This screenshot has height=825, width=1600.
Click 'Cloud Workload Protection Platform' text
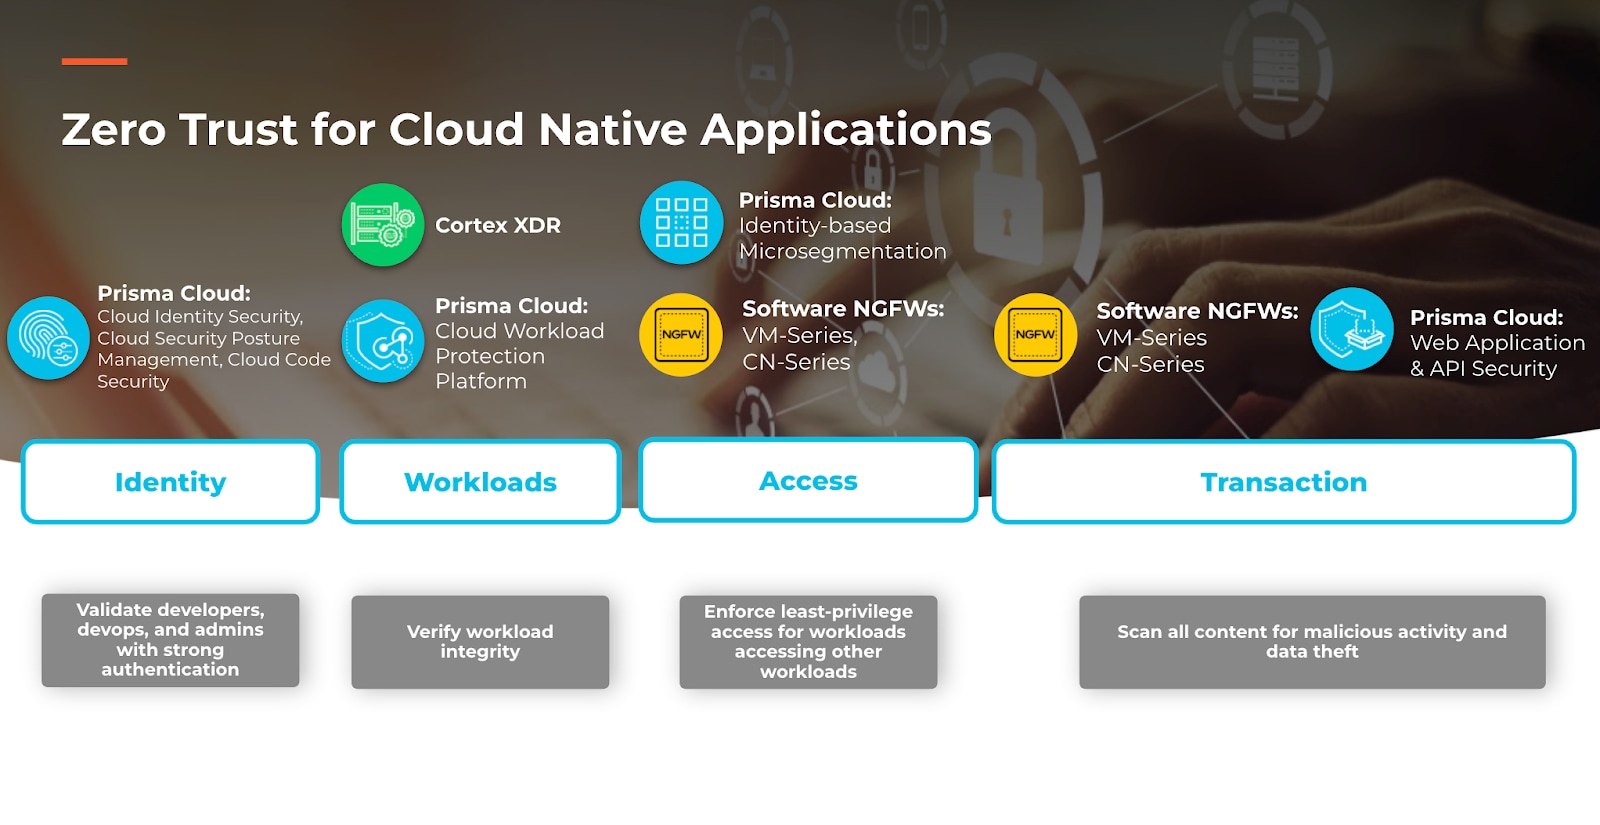[x=520, y=356]
